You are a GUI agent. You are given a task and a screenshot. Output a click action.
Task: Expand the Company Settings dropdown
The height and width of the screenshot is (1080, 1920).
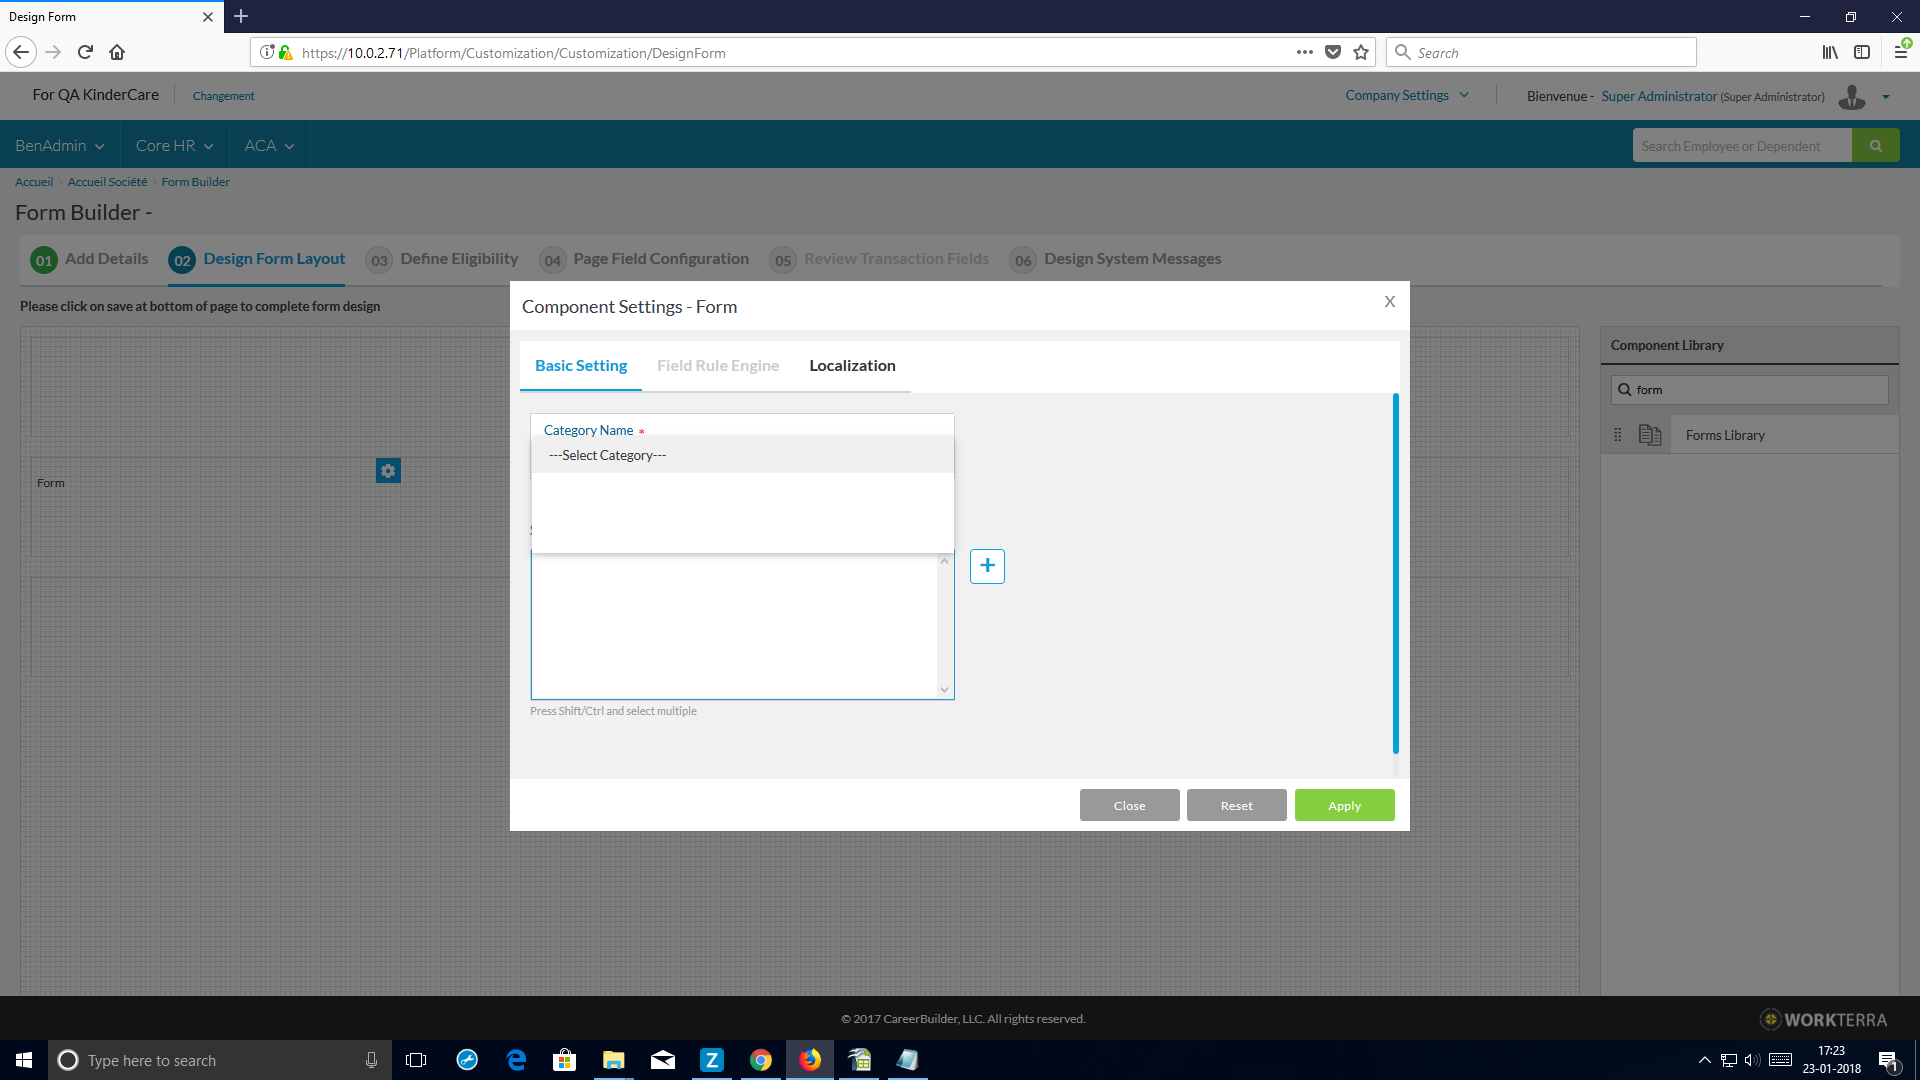(x=1406, y=96)
